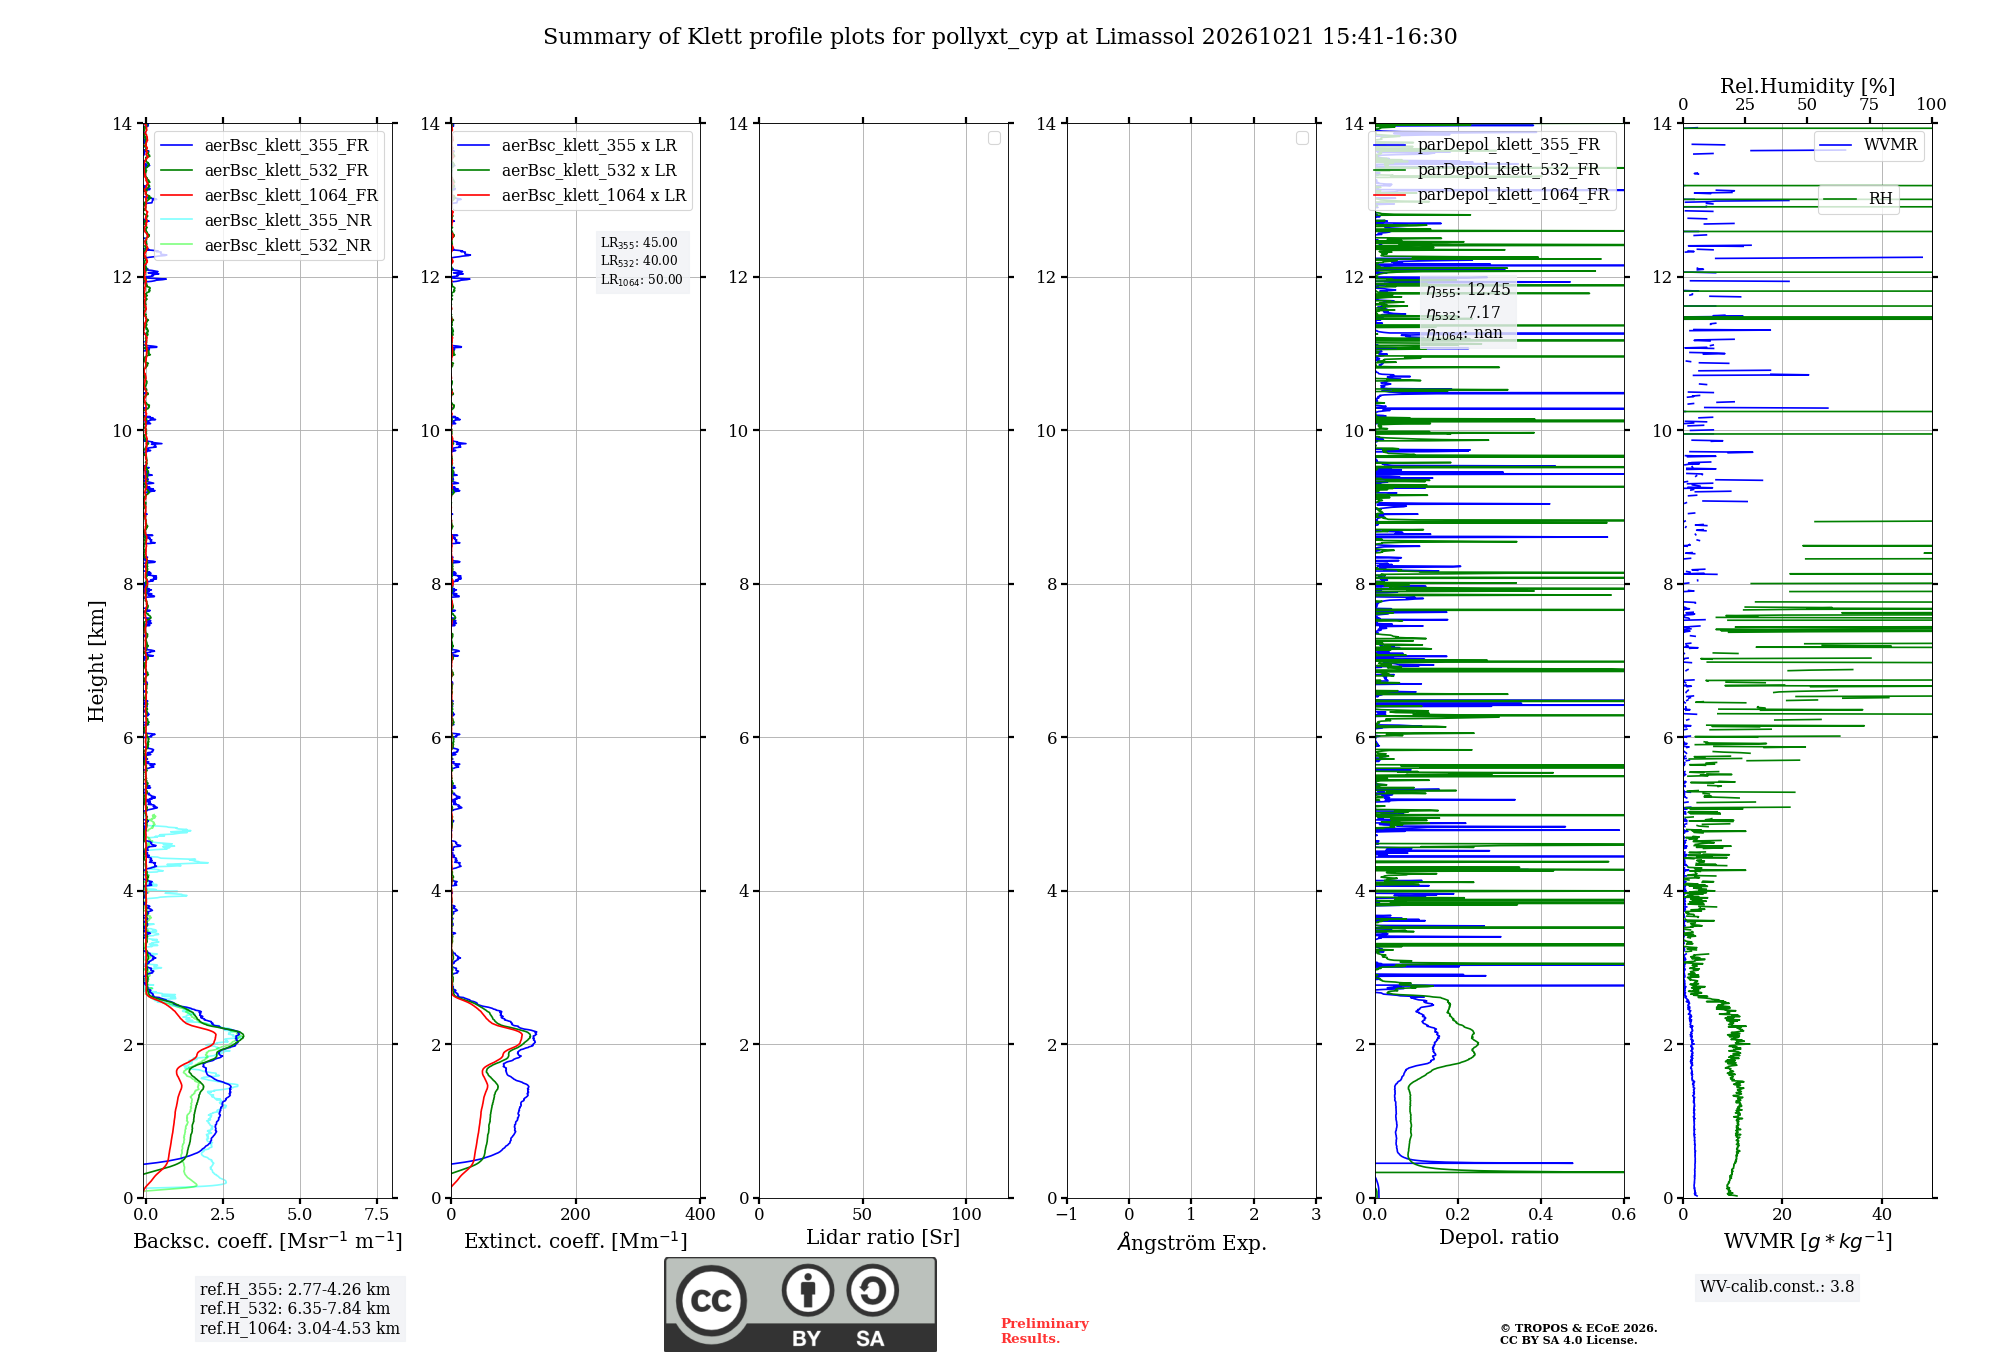2000x1360 pixels.
Task: Click the Backsc. coeff. axis label
Action: tap(268, 1241)
